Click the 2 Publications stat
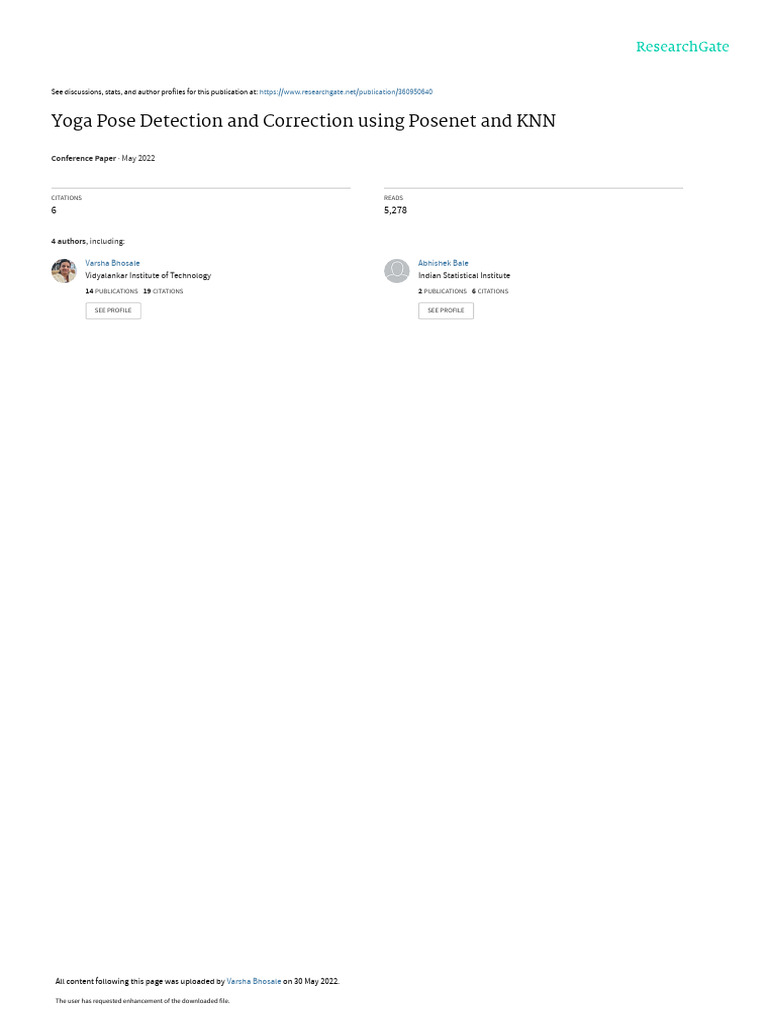 click(443, 291)
